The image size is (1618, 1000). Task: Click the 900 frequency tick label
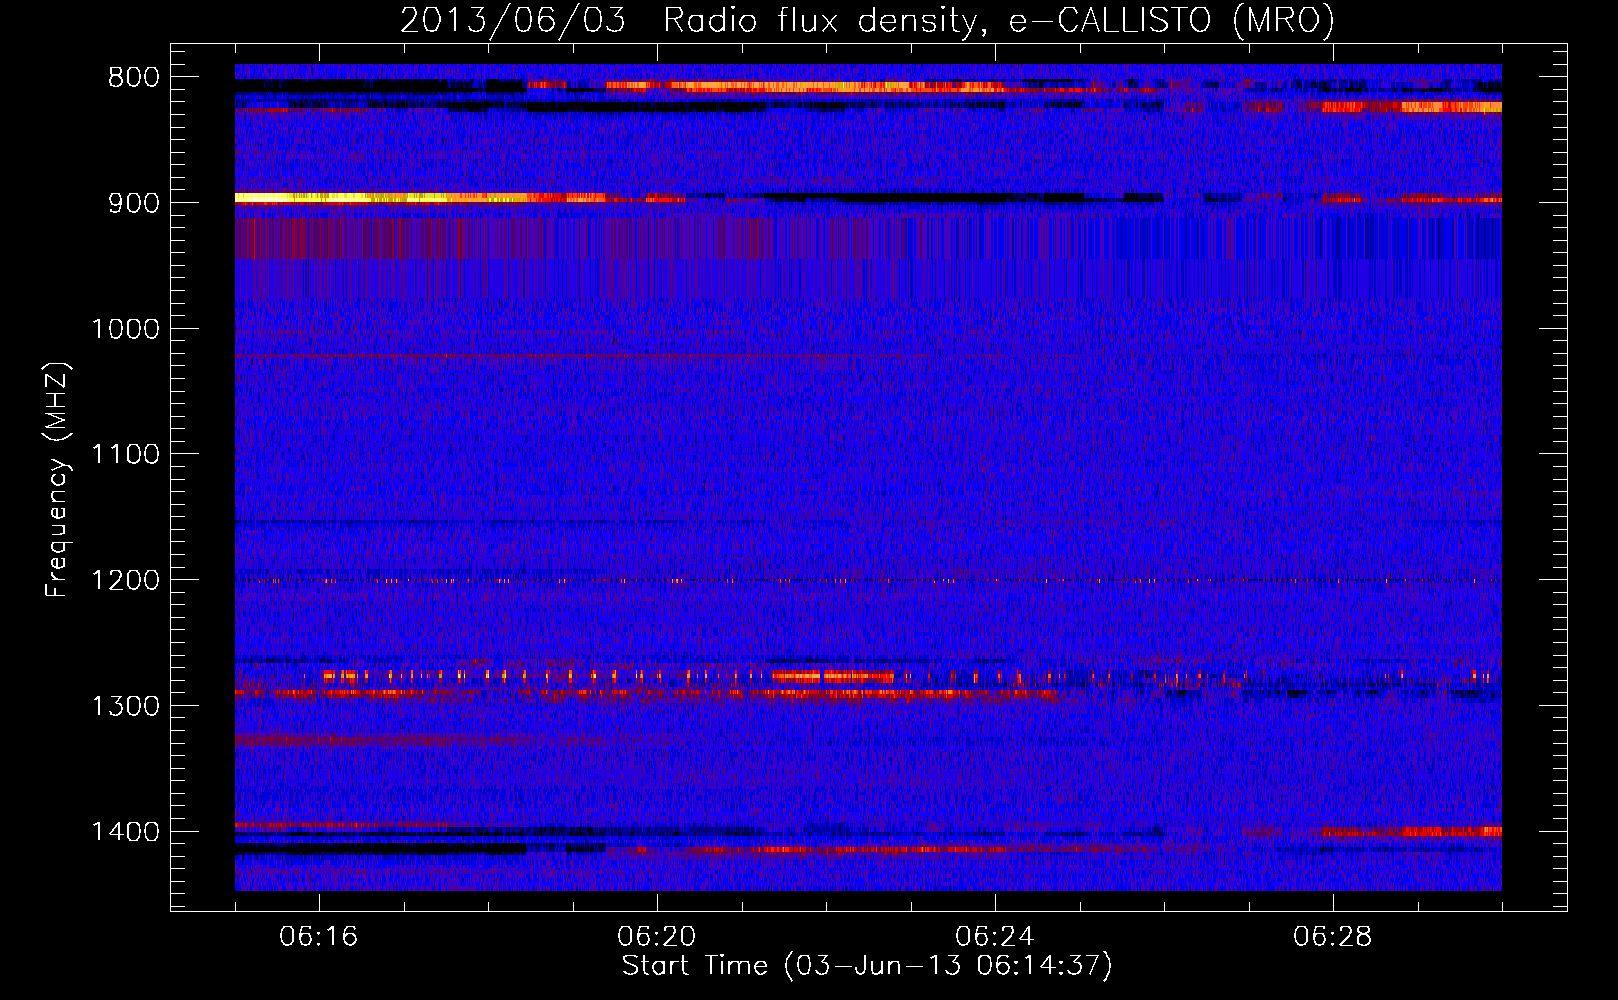click(x=134, y=203)
